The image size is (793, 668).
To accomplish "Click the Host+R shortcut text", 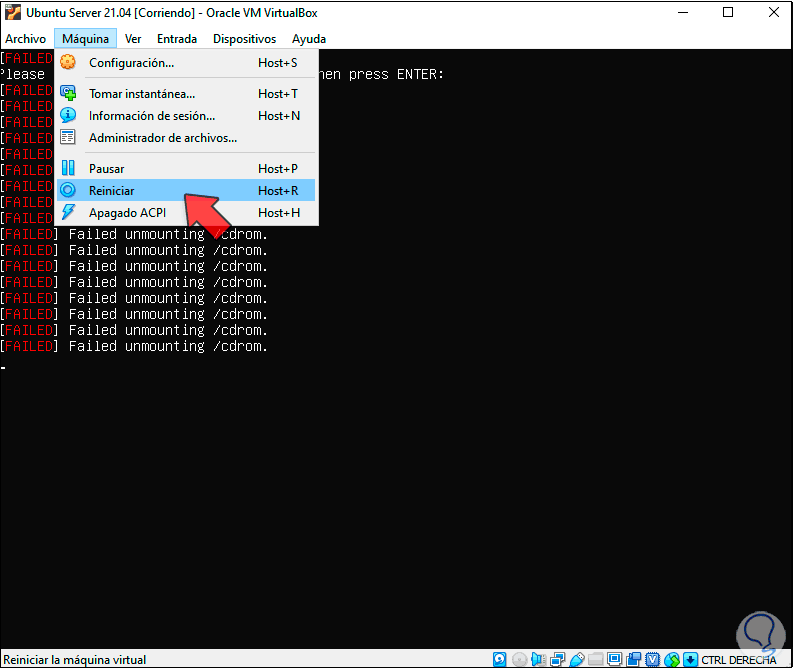I will tap(278, 191).
